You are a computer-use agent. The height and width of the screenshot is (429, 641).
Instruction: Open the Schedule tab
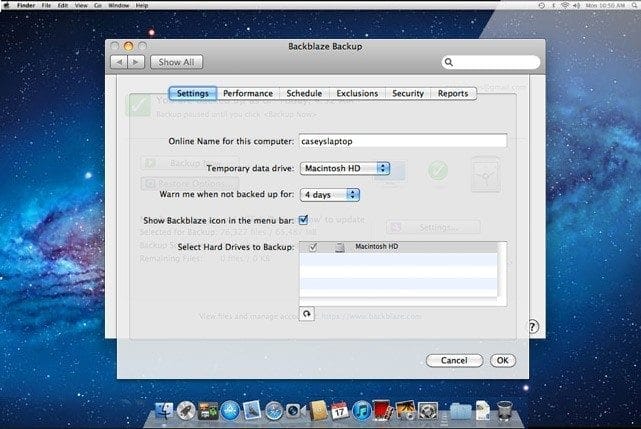[304, 93]
